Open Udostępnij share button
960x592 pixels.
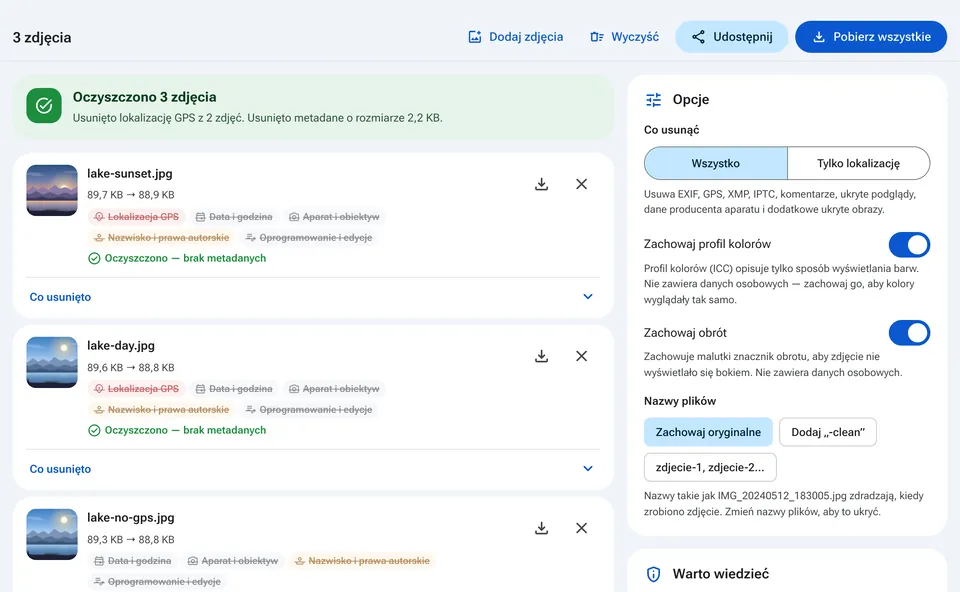point(732,37)
